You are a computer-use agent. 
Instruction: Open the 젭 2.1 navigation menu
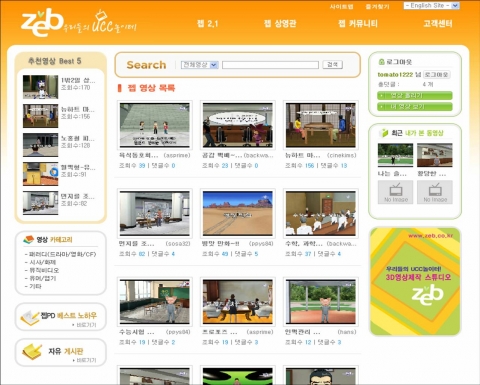pos(208,23)
